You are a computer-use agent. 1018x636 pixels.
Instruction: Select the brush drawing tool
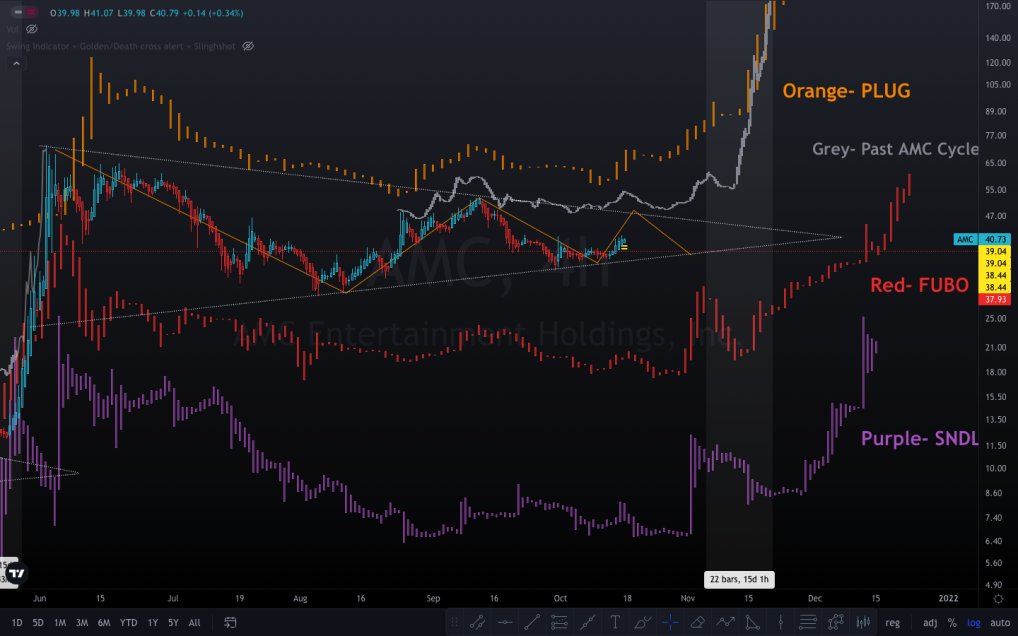642,622
